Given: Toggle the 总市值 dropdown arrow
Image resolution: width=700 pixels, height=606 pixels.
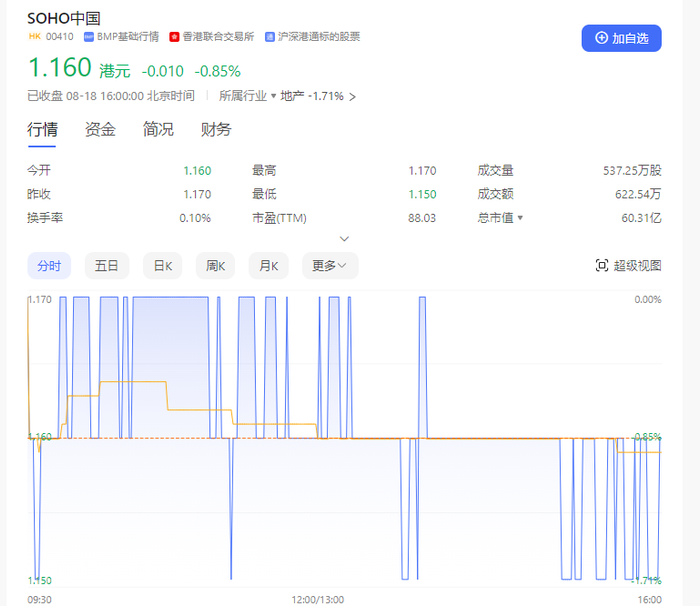Looking at the screenshot, I should [x=520, y=218].
